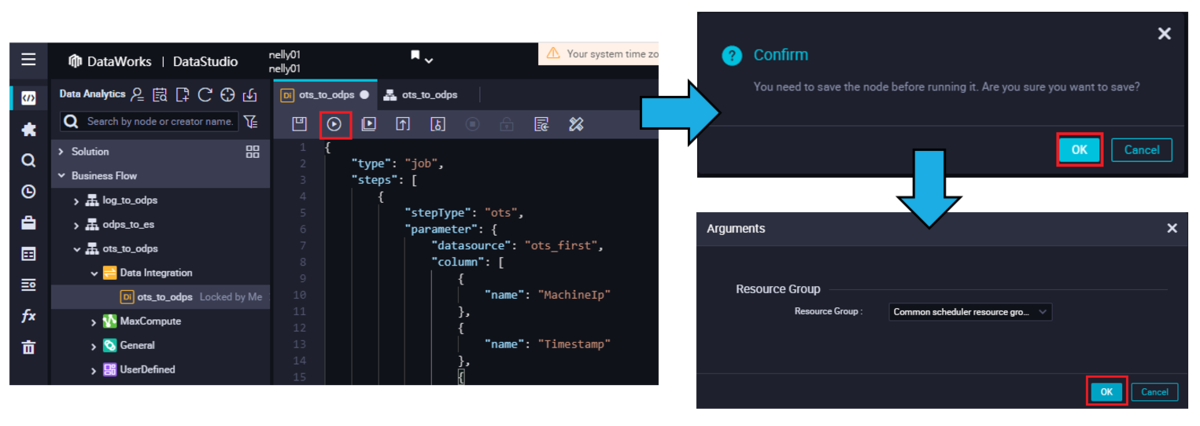Viewport: 1200px width, 426px height.
Task: Click the tools conversion icon in toolbar
Action: click(x=576, y=124)
